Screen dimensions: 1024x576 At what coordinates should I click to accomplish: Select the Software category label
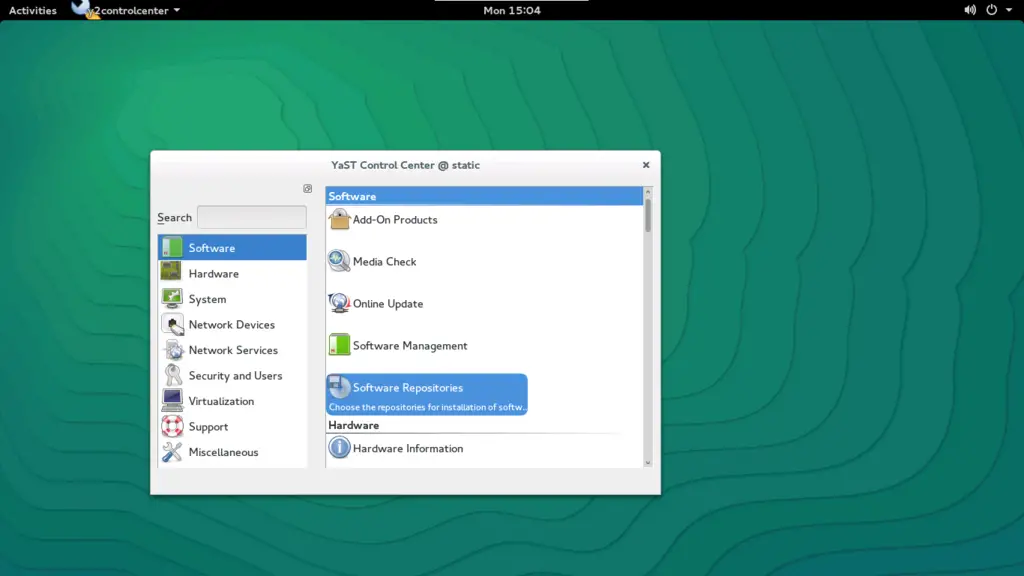(x=212, y=248)
